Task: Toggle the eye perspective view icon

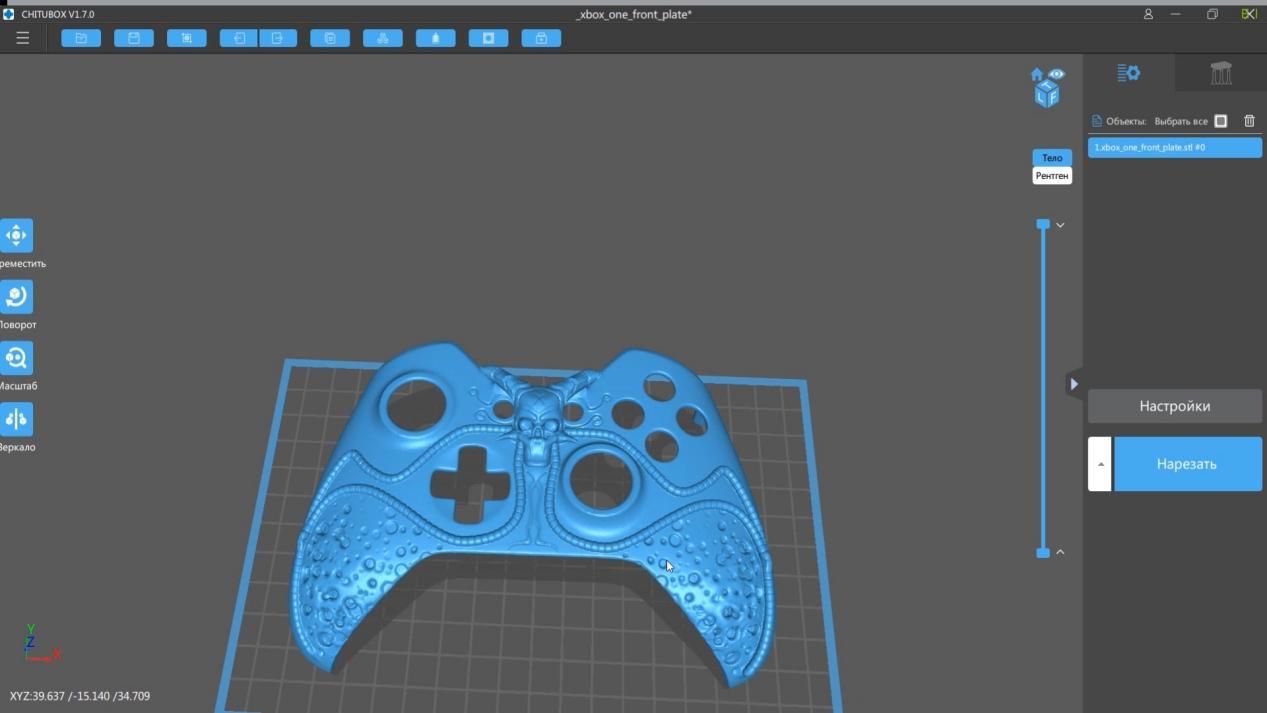Action: [x=1057, y=75]
